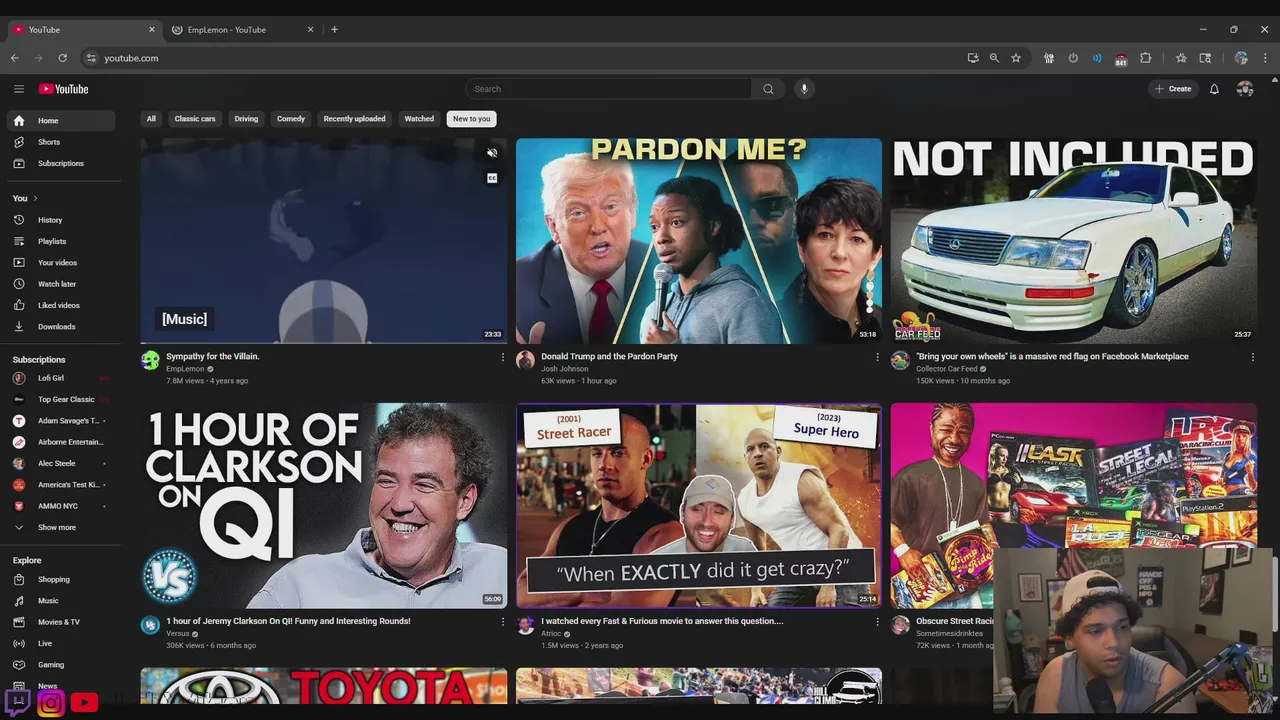Click the search magnifier button
Image resolution: width=1280 pixels, height=720 pixels.
click(x=768, y=89)
